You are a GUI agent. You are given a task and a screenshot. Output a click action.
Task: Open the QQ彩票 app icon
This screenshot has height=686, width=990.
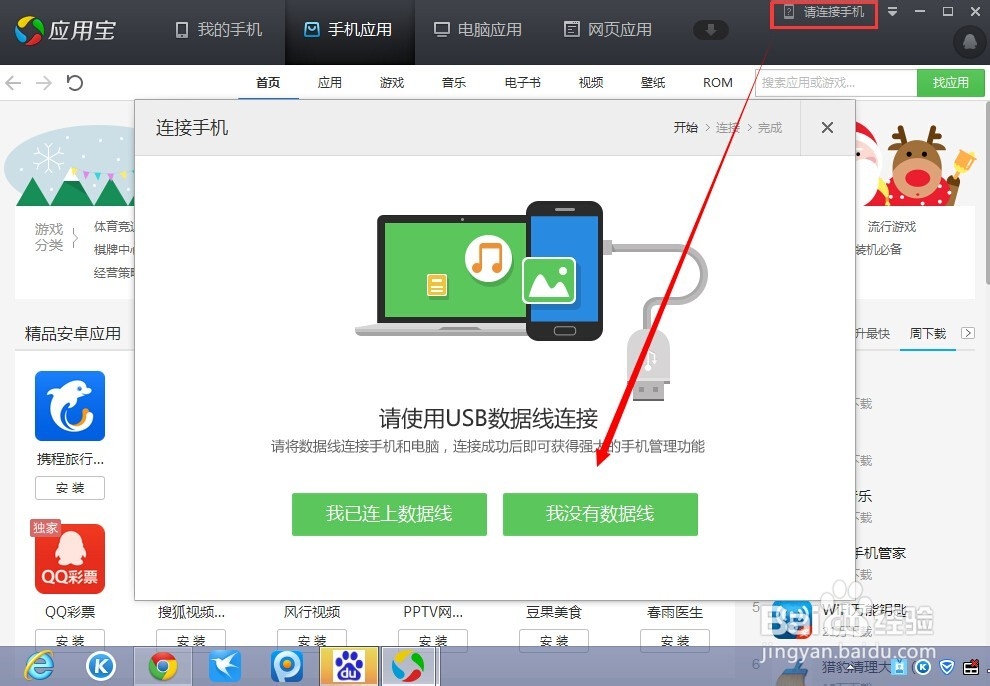point(69,559)
